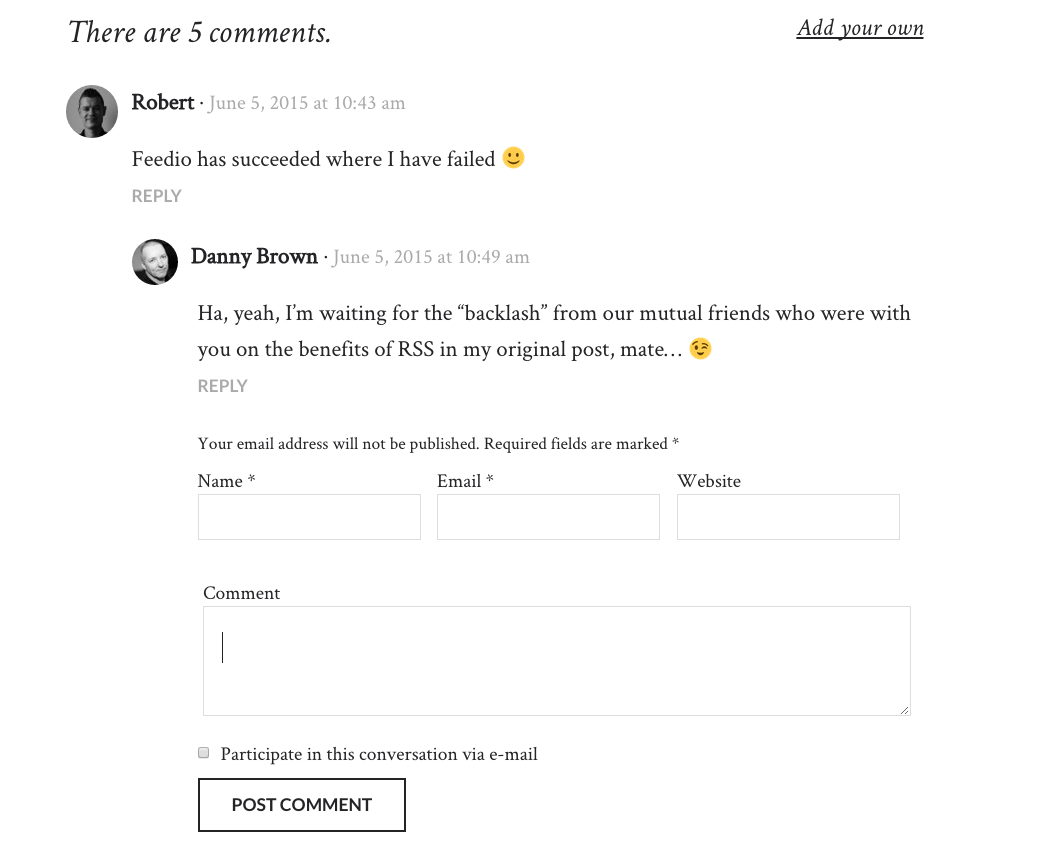Click Robert's profile avatar
The image size is (1043, 854).
[x=92, y=111]
